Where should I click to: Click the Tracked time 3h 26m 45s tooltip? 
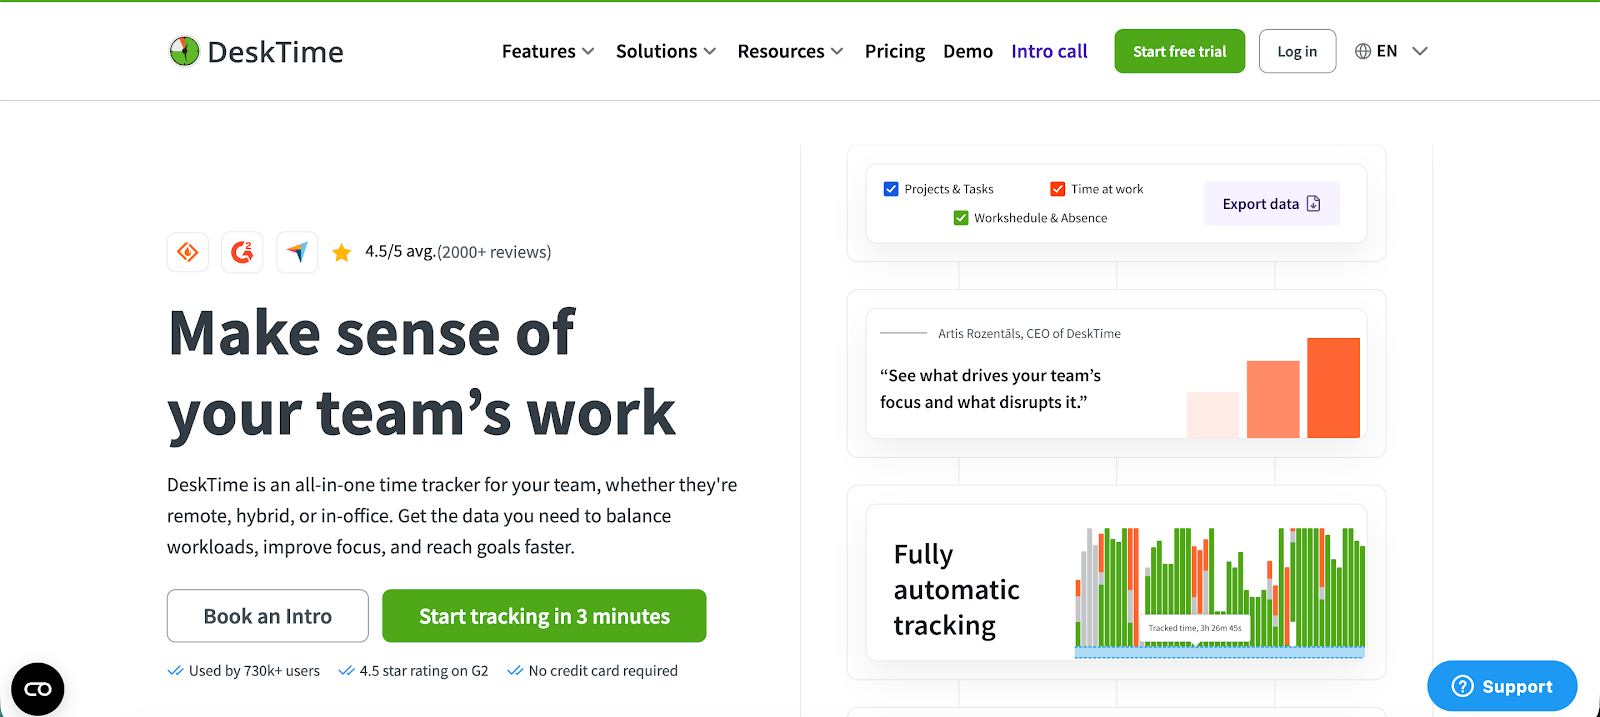tap(1195, 628)
